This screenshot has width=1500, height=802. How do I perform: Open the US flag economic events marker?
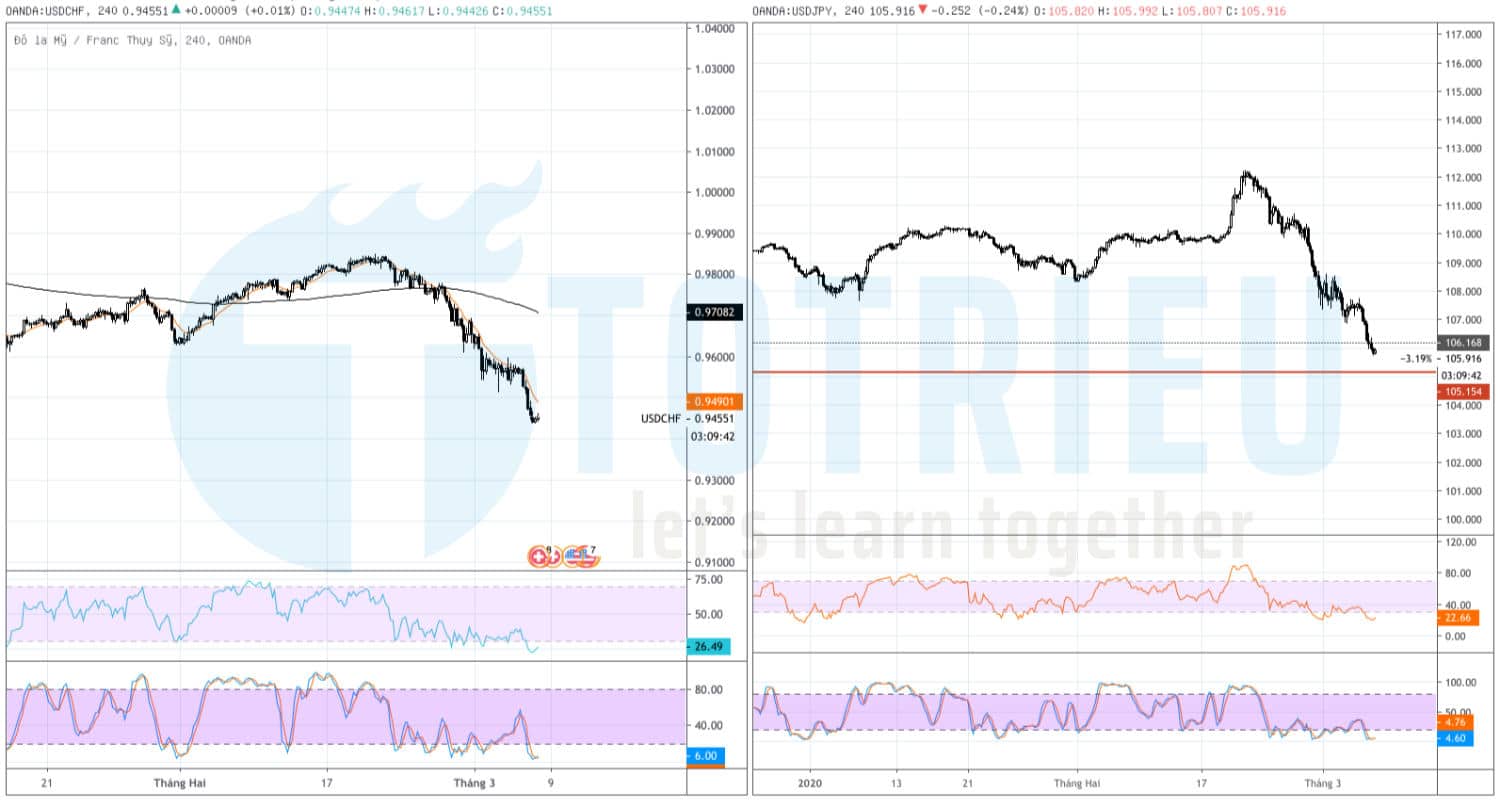(x=575, y=557)
